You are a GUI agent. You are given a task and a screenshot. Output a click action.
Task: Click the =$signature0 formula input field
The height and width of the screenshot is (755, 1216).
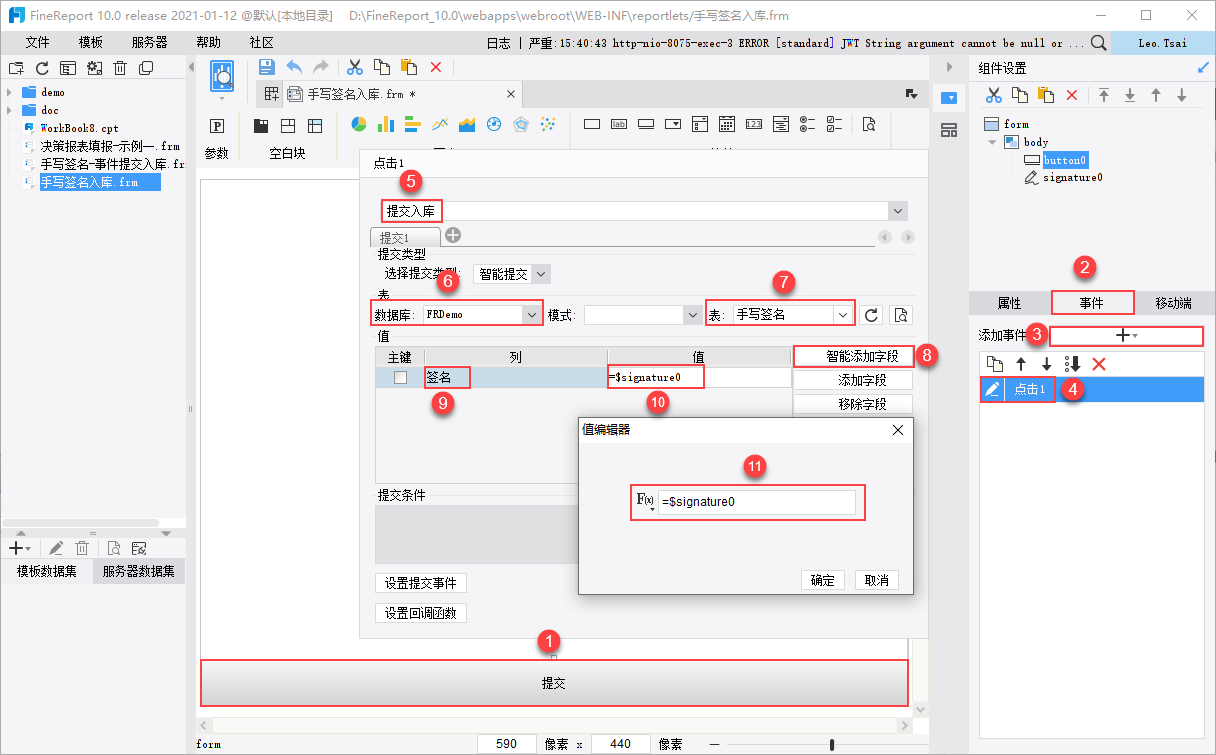click(x=757, y=502)
